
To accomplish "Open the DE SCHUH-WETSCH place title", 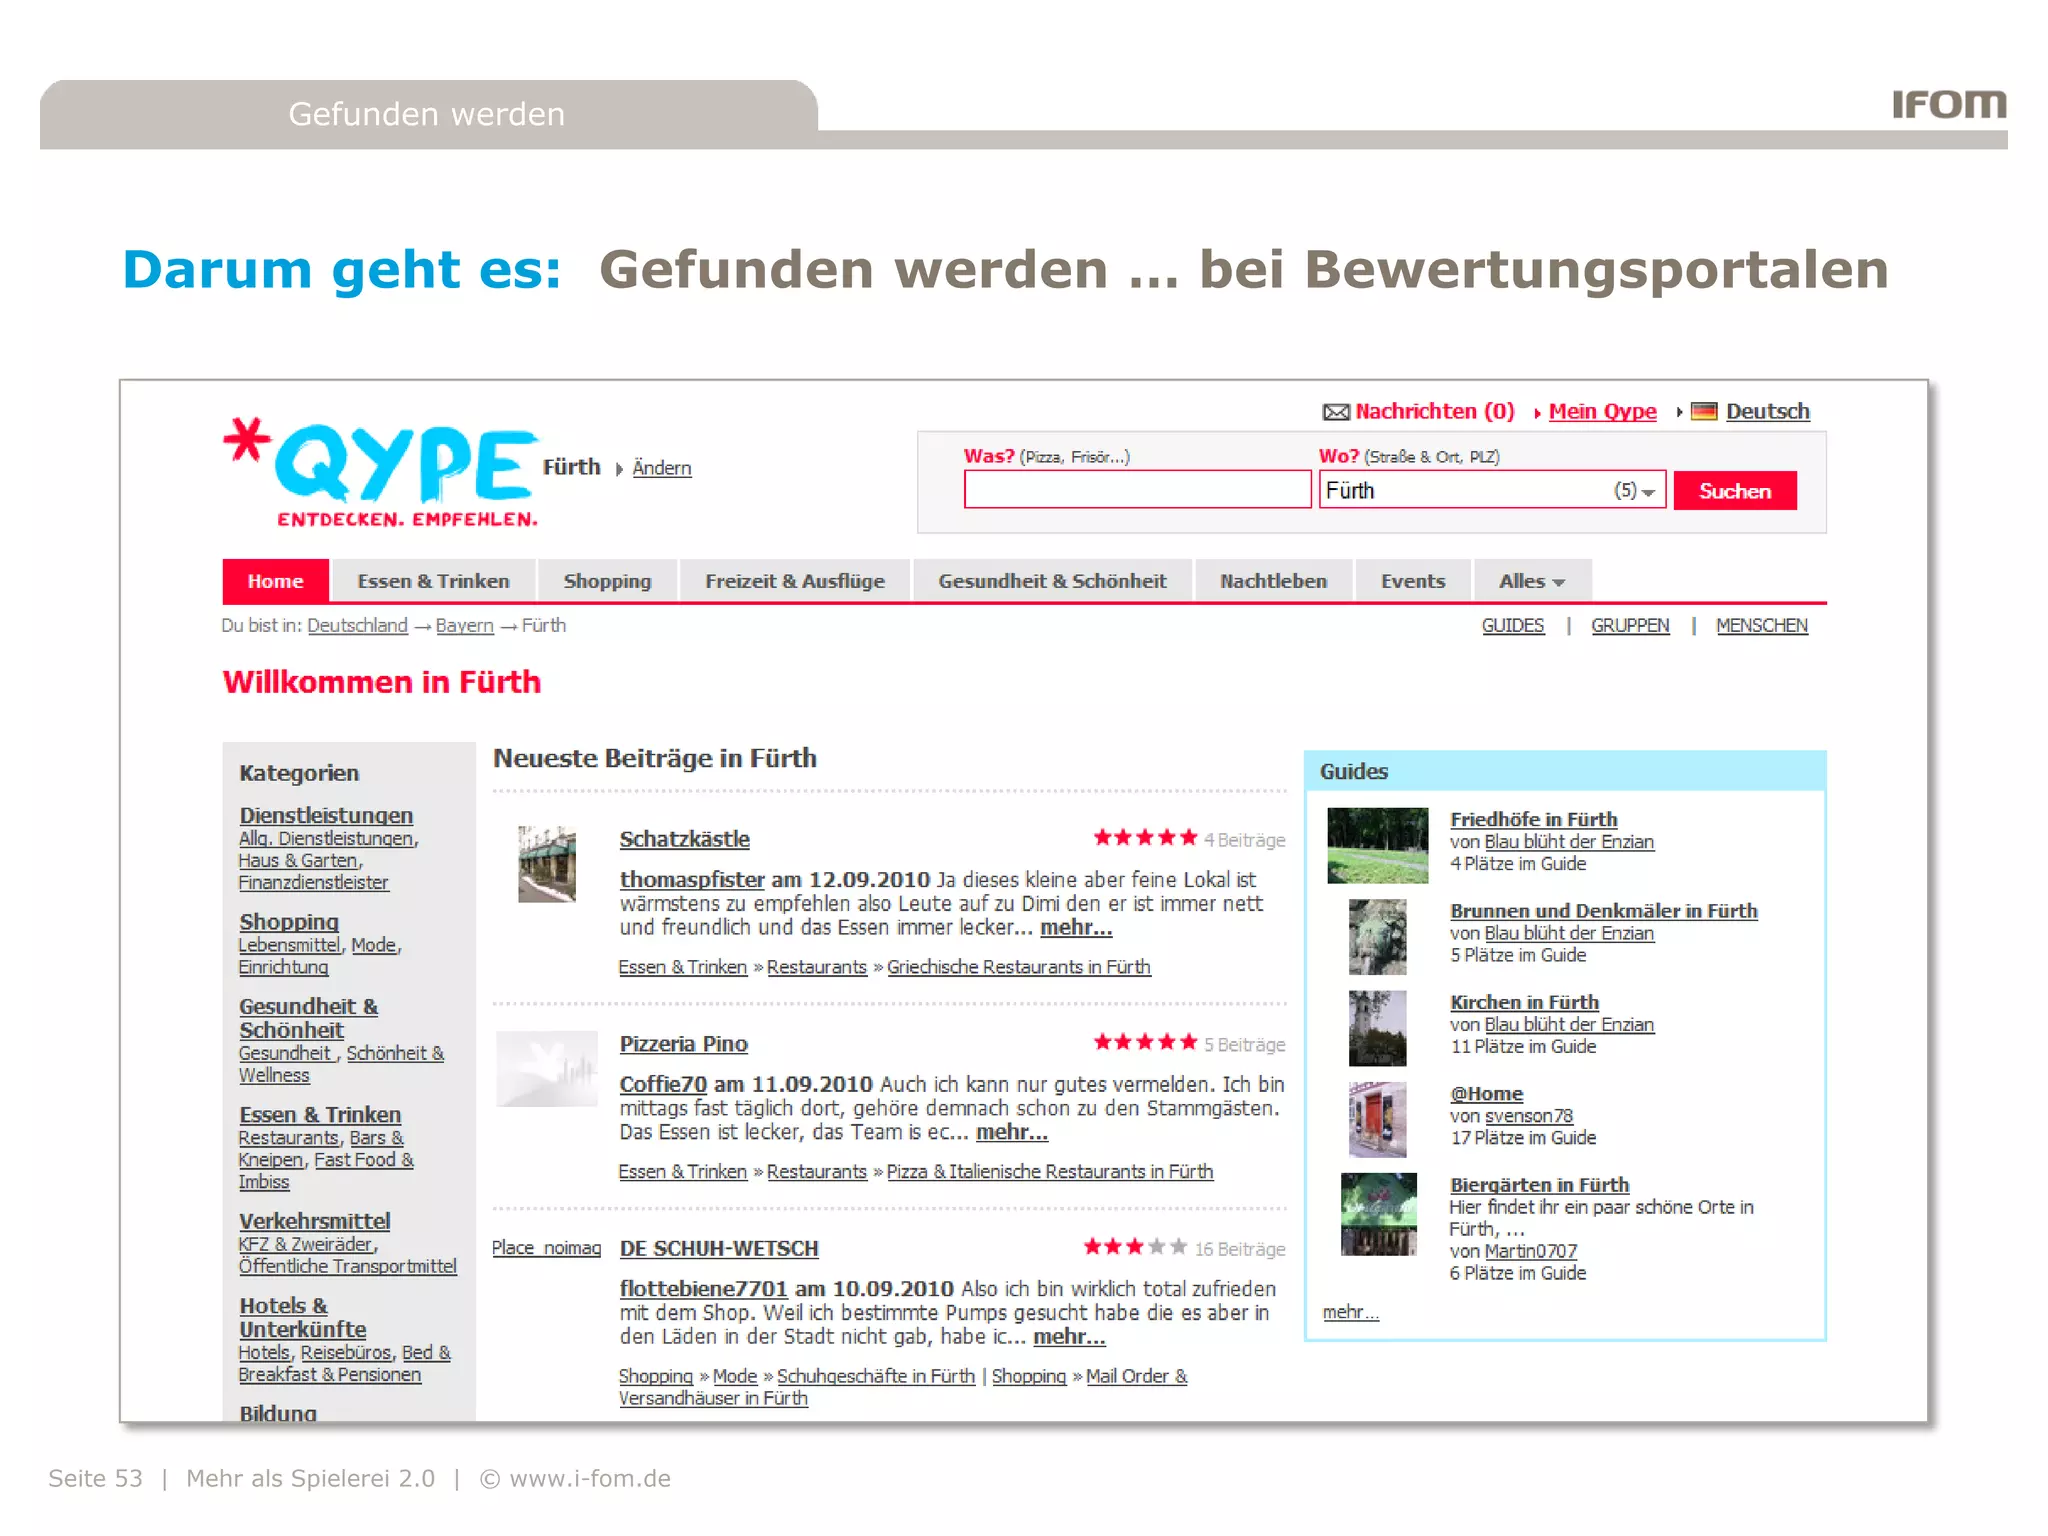I will 719,1248.
